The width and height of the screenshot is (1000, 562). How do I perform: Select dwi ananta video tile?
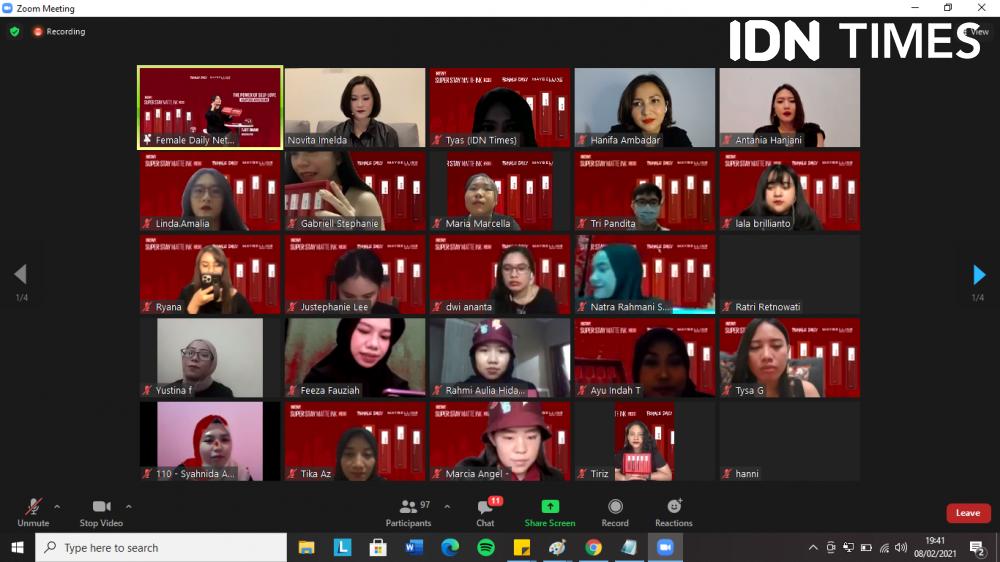(500, 274)
